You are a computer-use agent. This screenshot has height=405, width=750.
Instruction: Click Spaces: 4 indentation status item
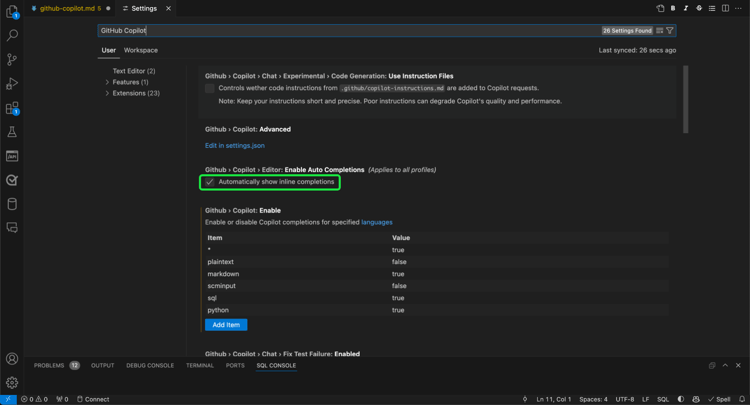pos(593,399)
